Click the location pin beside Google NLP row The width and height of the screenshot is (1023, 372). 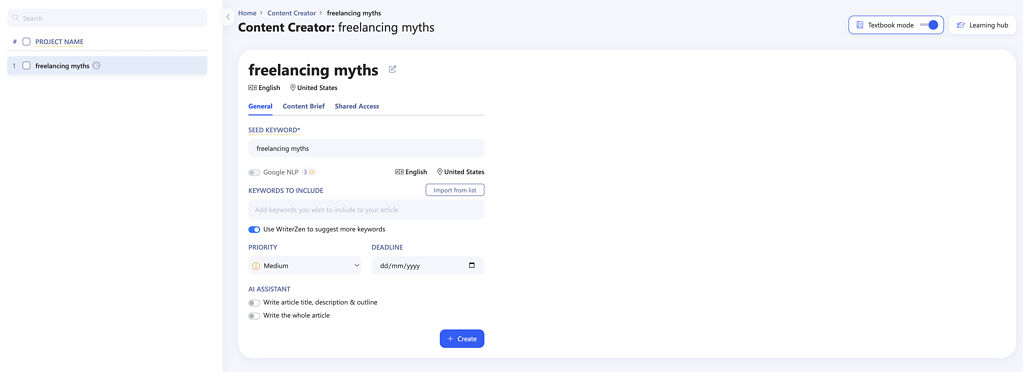pos(440,172)
